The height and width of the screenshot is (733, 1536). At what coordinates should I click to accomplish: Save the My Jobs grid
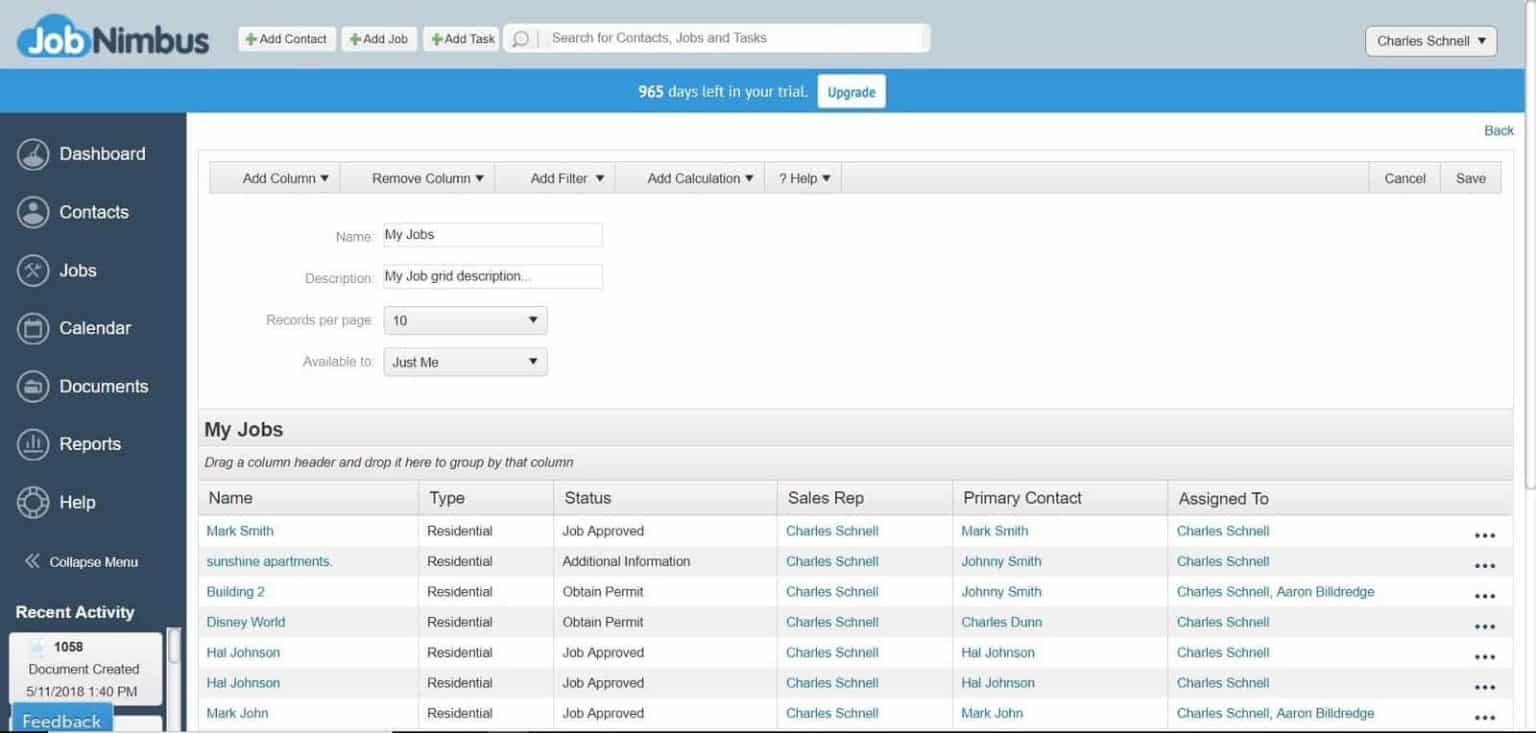tap(1470, 177)
